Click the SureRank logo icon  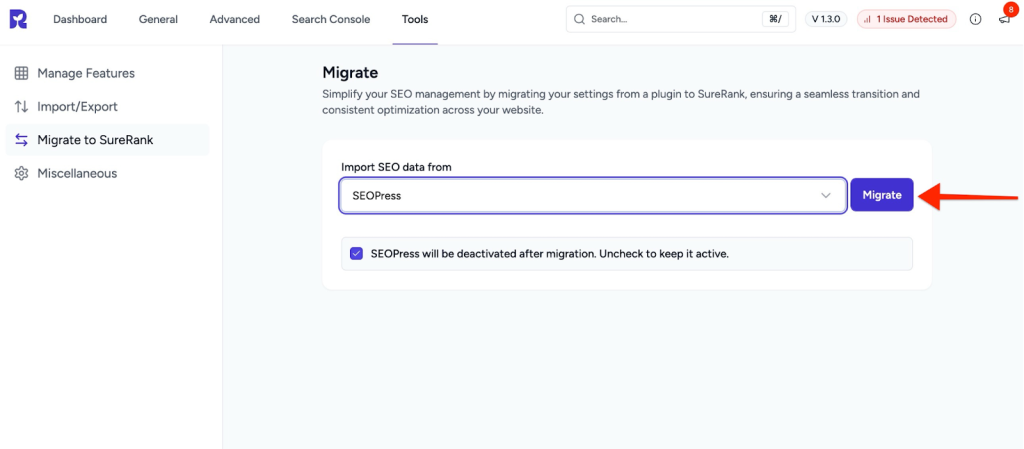(18, 20)
